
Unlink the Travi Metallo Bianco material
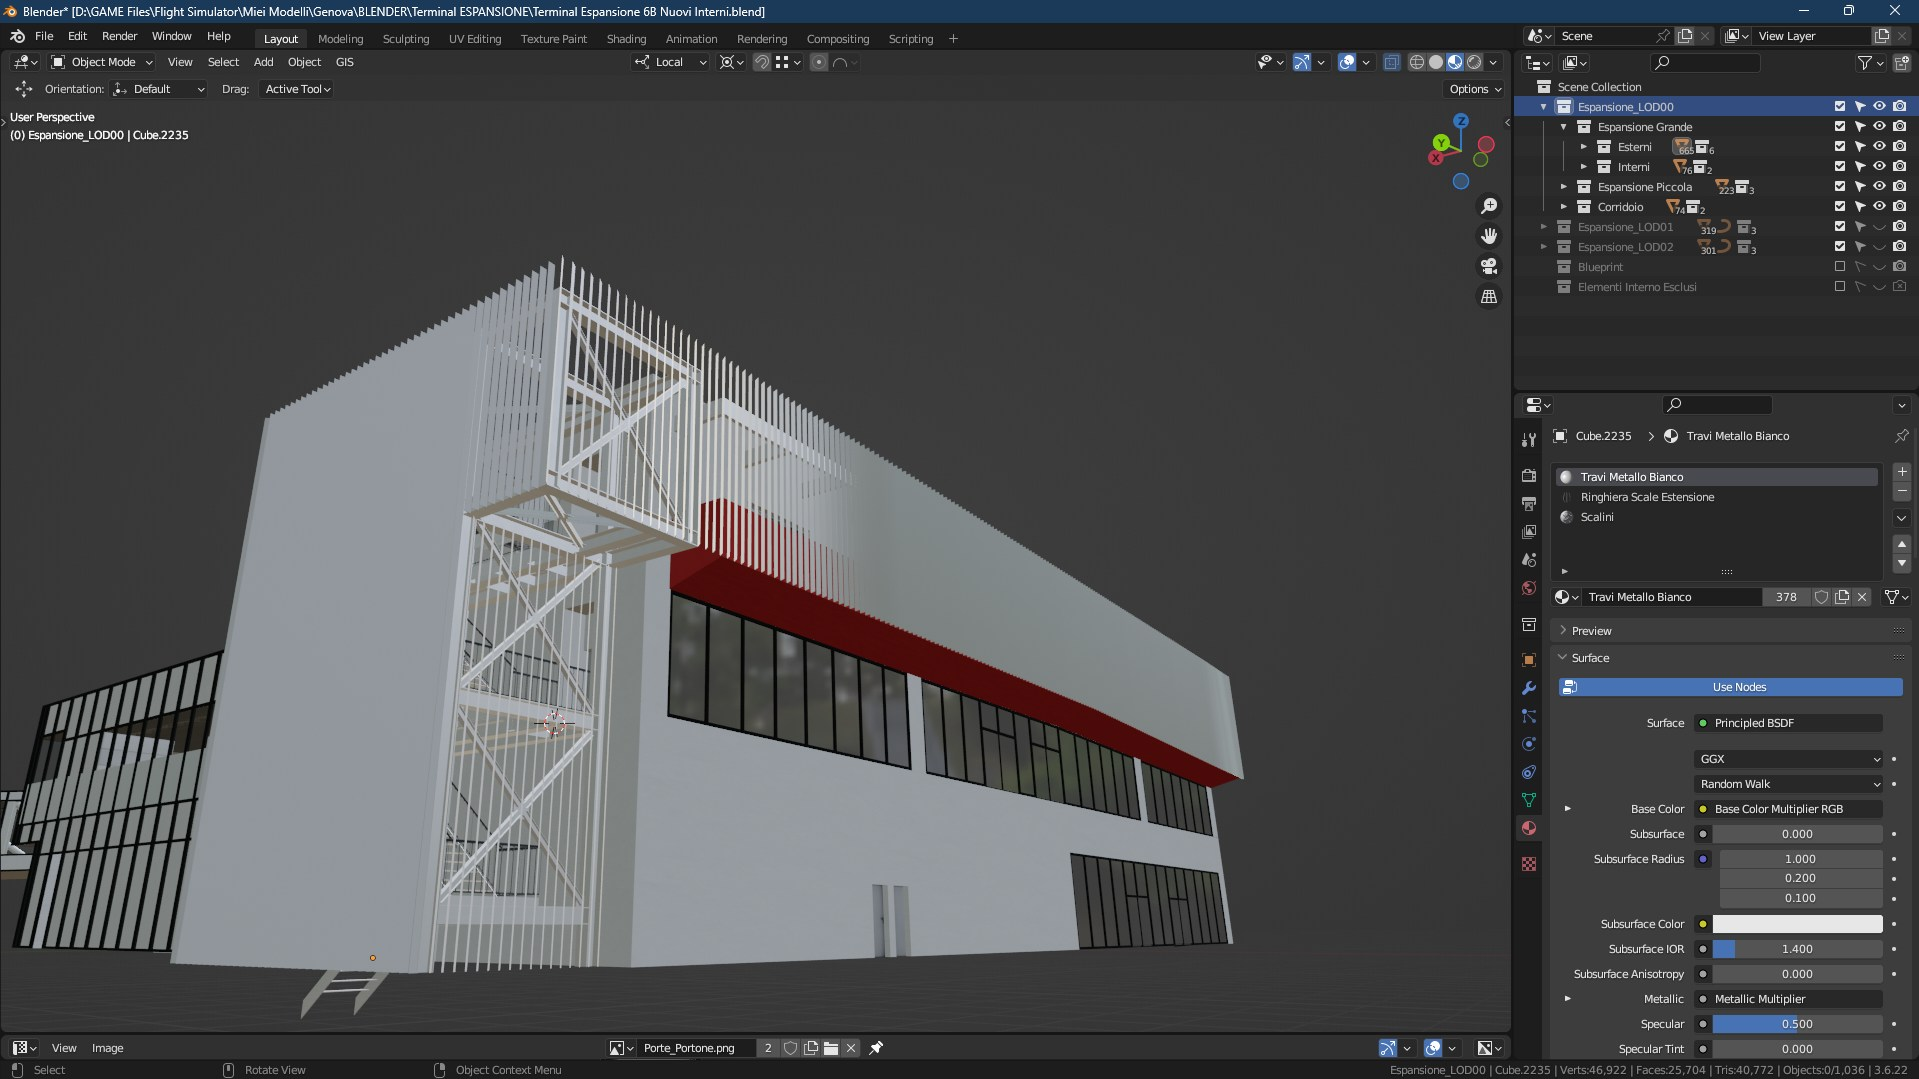point(1862,597)
